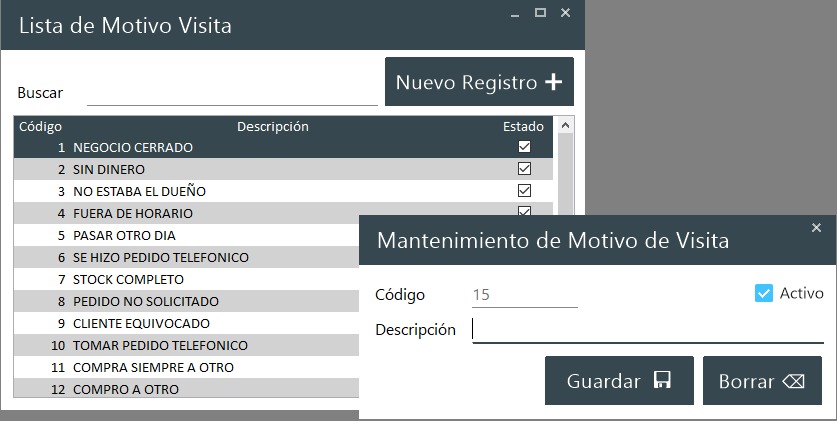Select the row COMPRA SIEMPRE A OTRO

(200, 367)
